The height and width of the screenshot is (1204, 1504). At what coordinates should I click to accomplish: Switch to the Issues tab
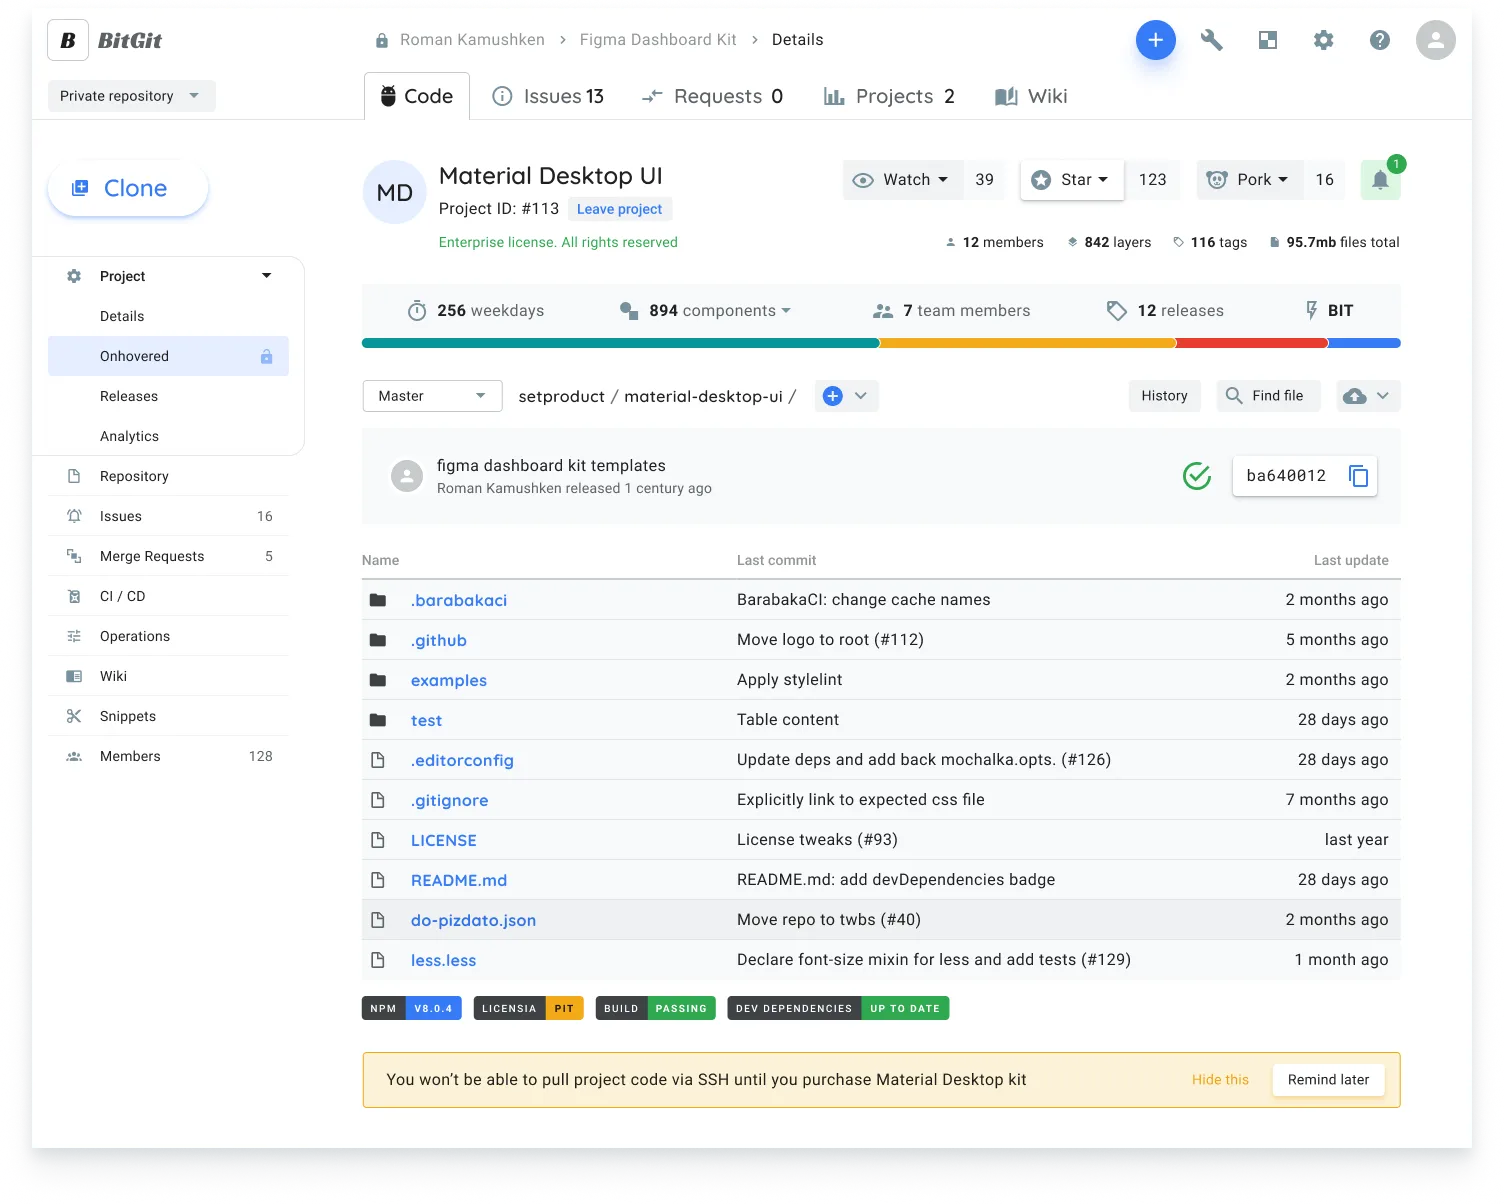coord(548,96)
